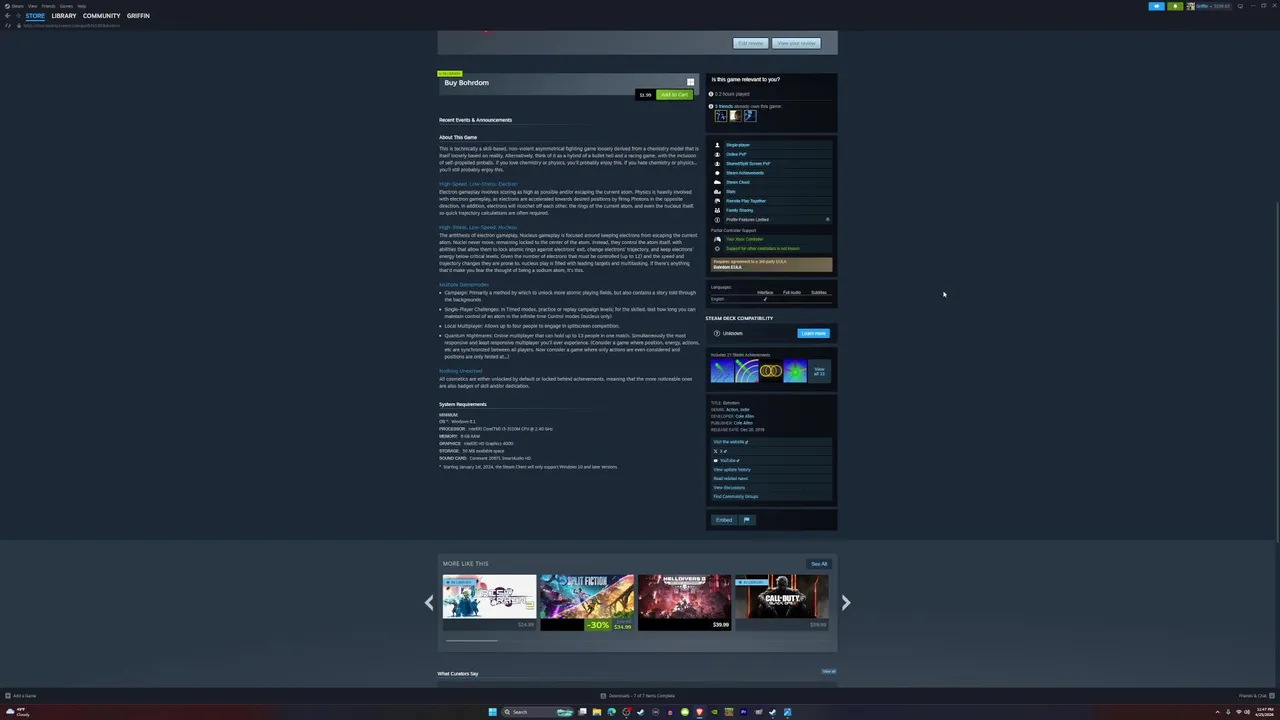
Task: Click the Edit review button
Action: 750,43
